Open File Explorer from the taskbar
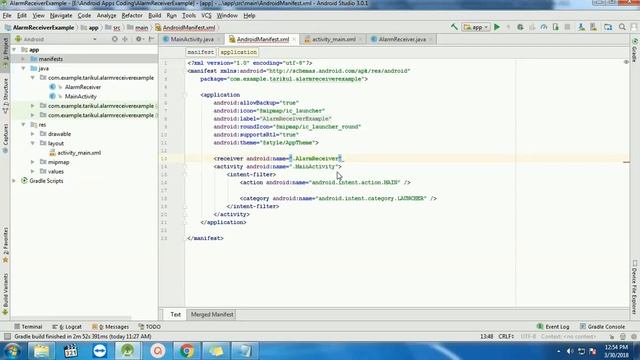Viewport: 640px width, 360px height. pyautogui.click(x=41, y=351)
